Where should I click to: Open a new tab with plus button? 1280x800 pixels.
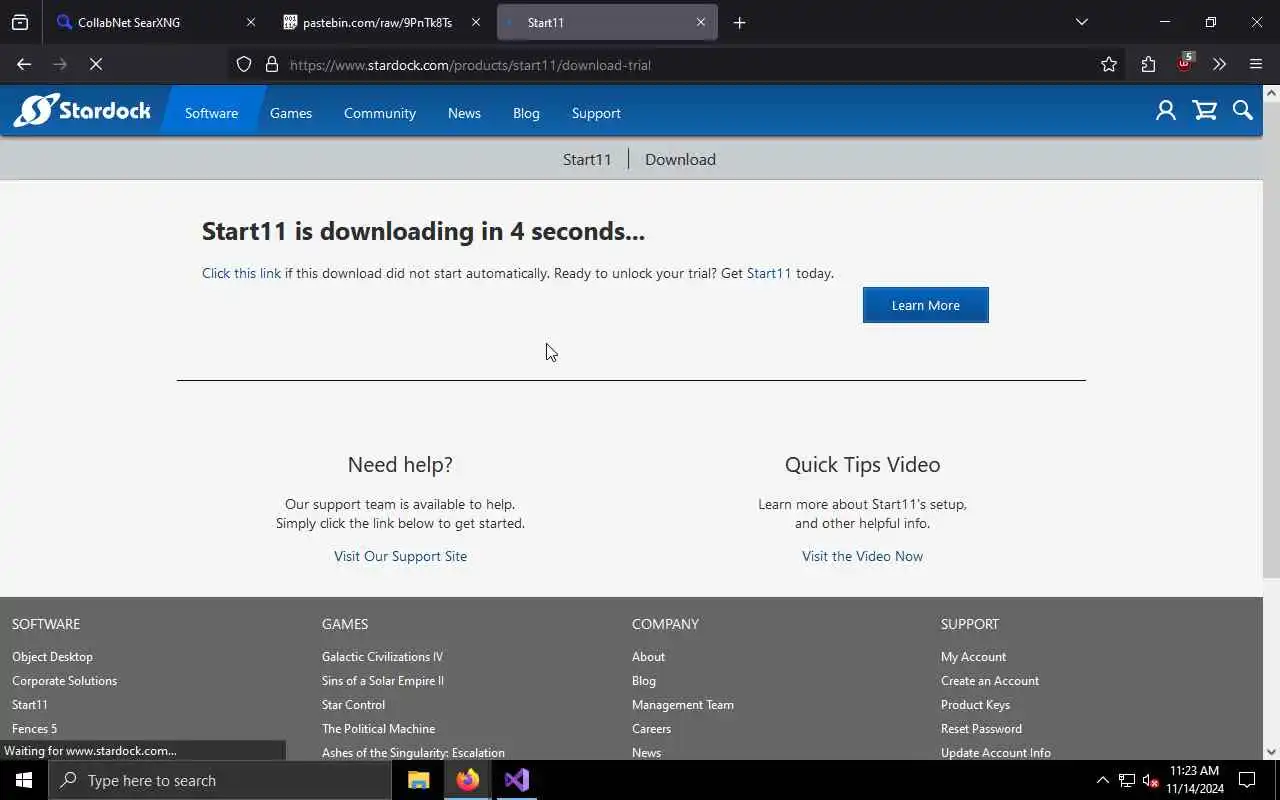739,22
